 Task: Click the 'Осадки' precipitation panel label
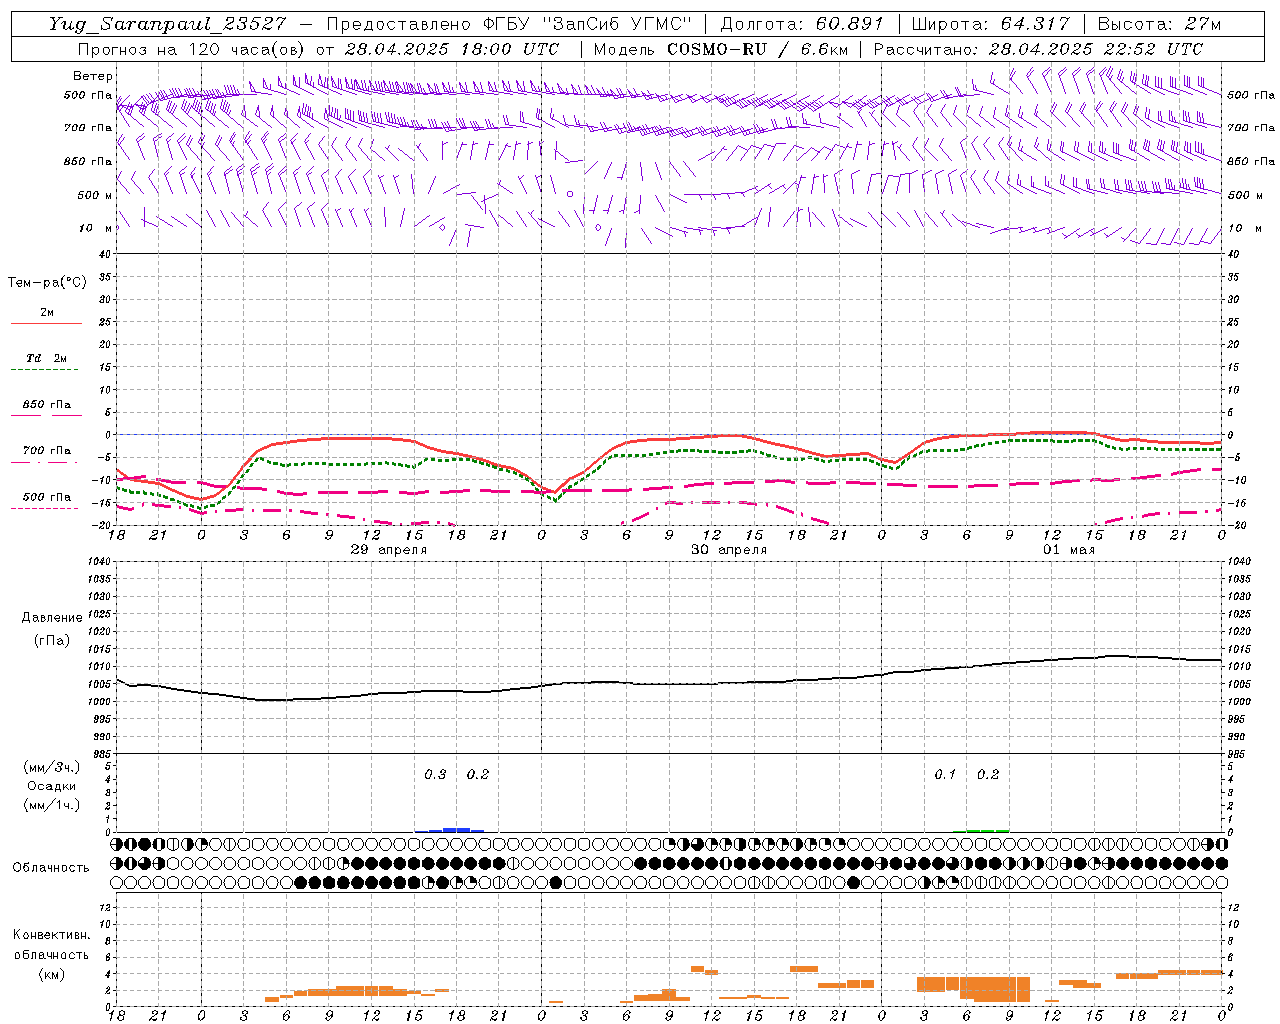pos(52,786)
